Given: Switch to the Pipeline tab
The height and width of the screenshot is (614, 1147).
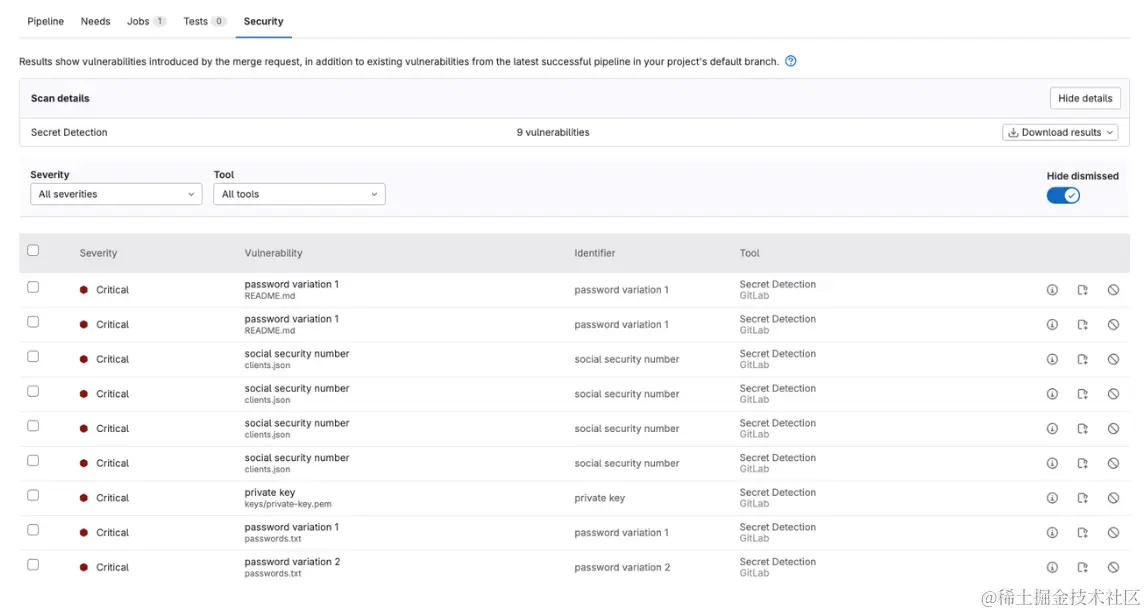Looking at the screenshot, I should tap(45, 21).
